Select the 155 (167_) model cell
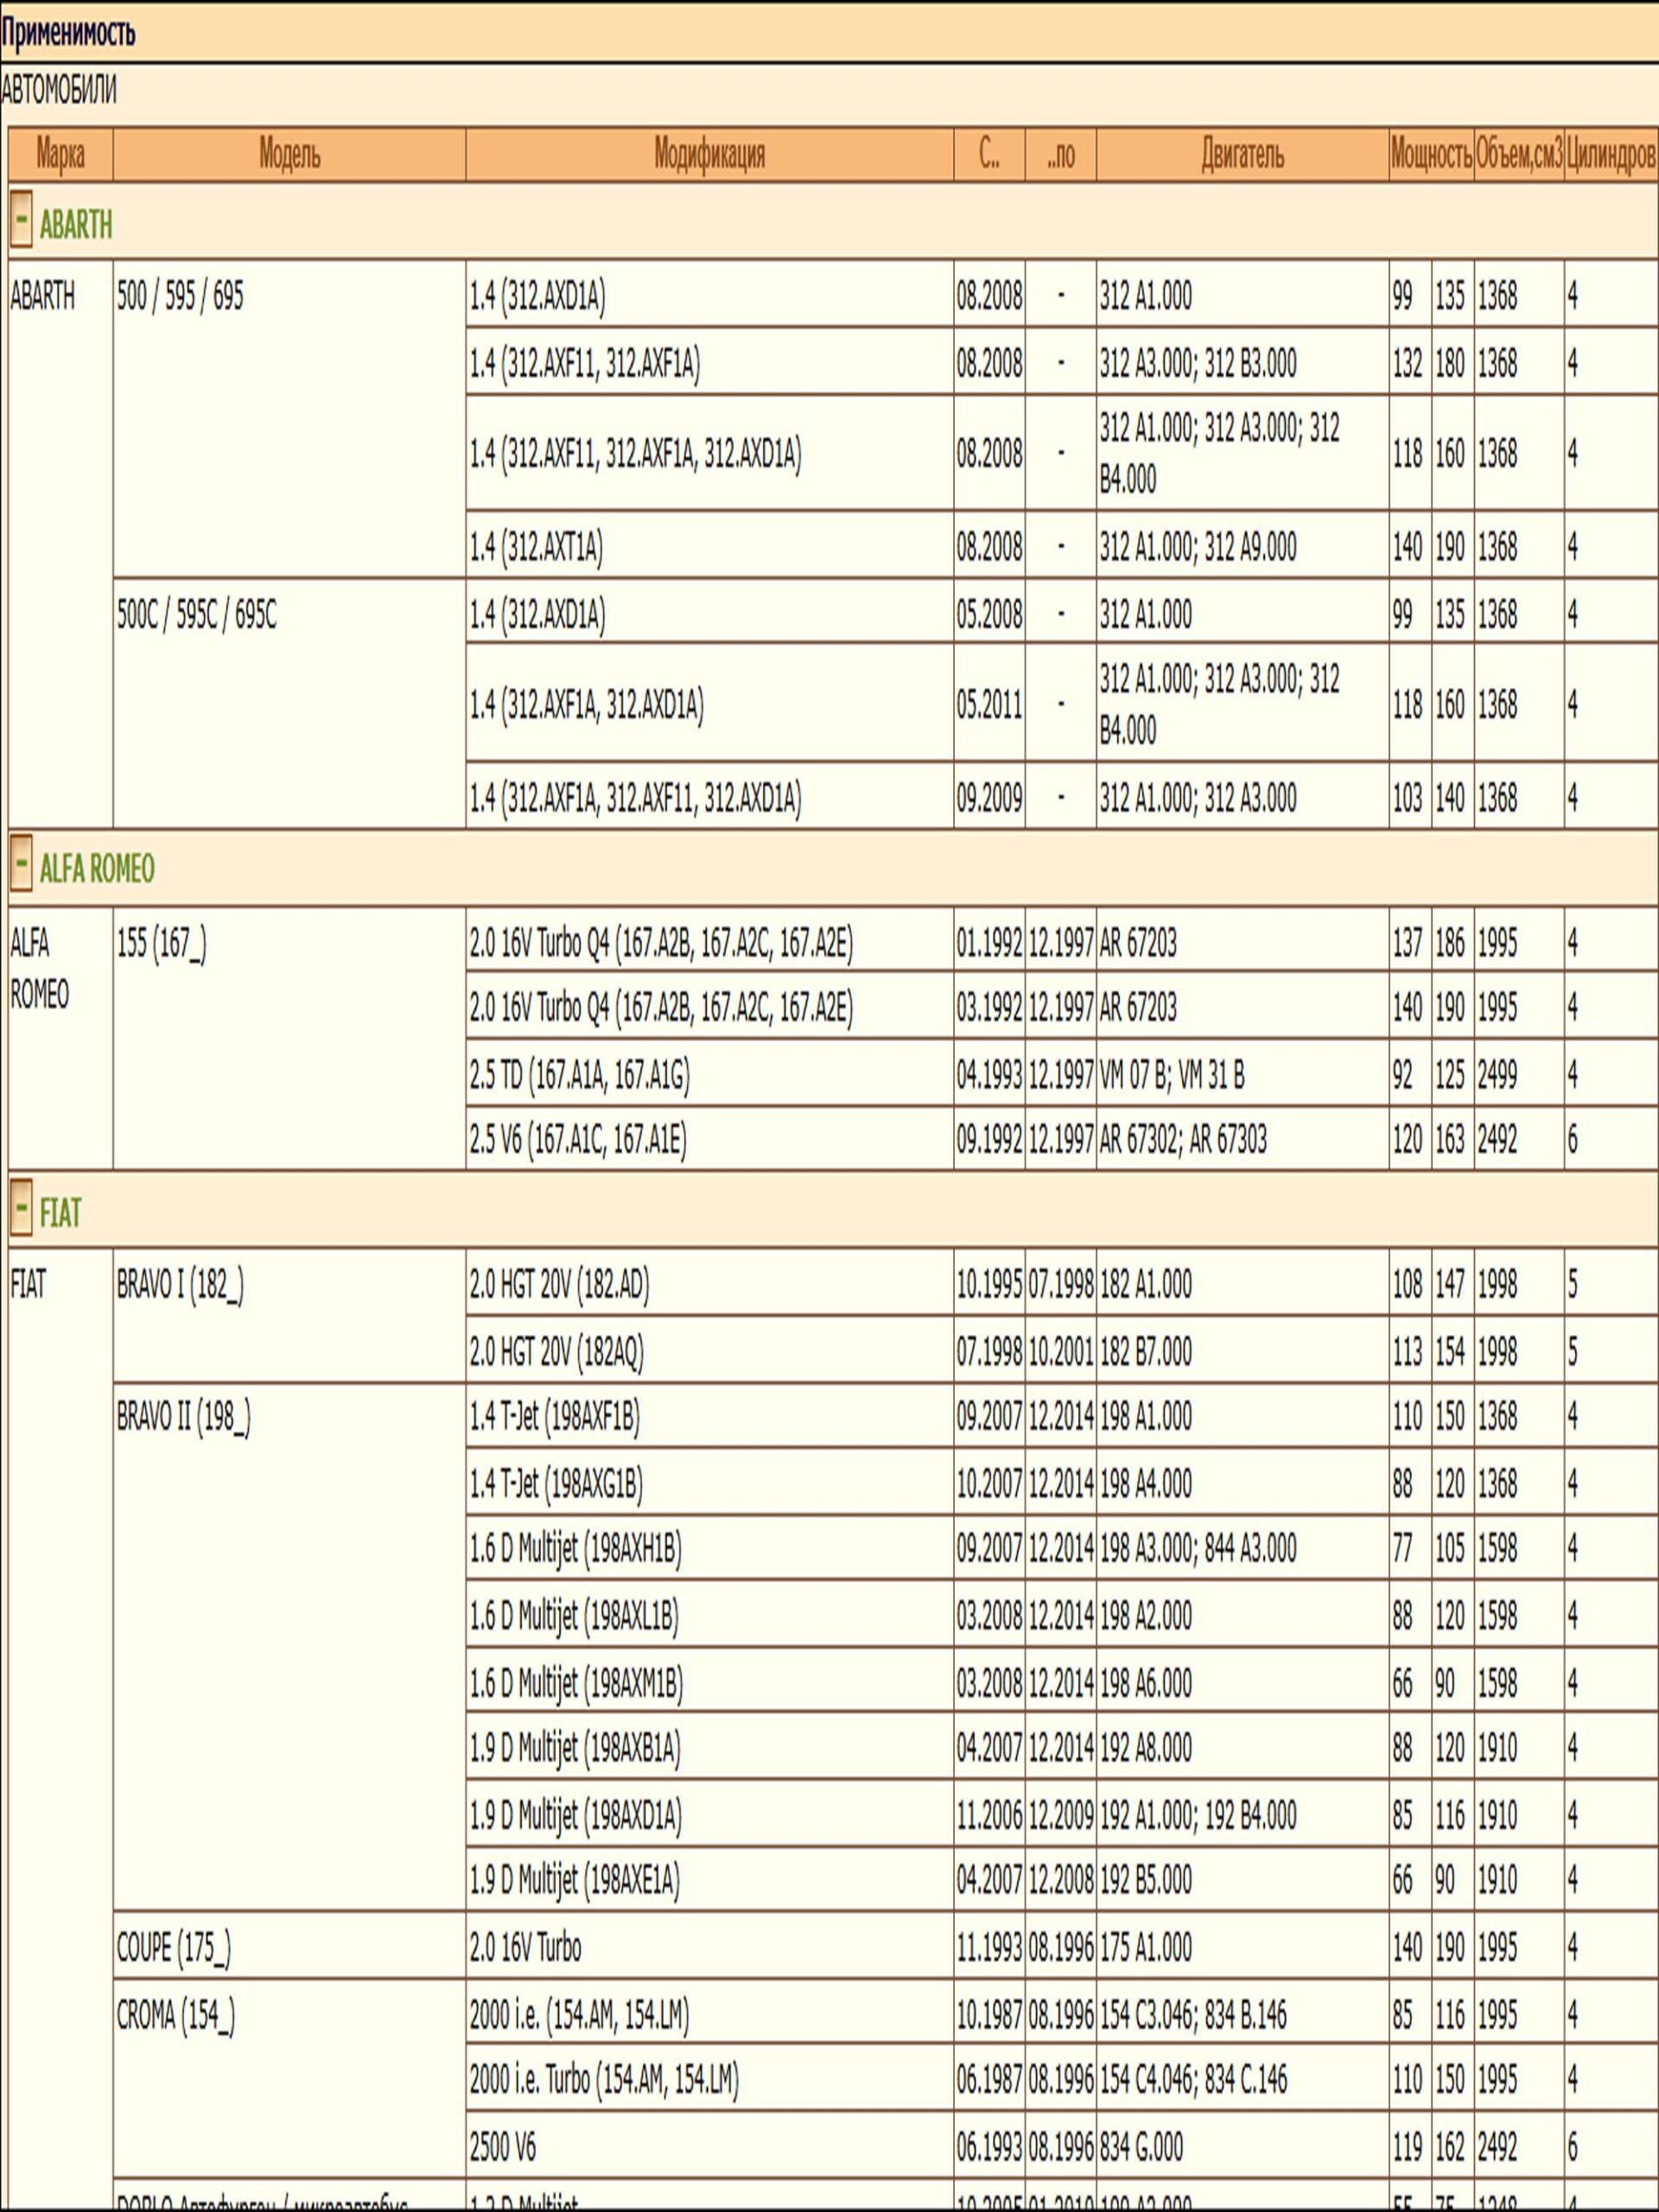1659x2212 pixels. (x=162, y=943)
